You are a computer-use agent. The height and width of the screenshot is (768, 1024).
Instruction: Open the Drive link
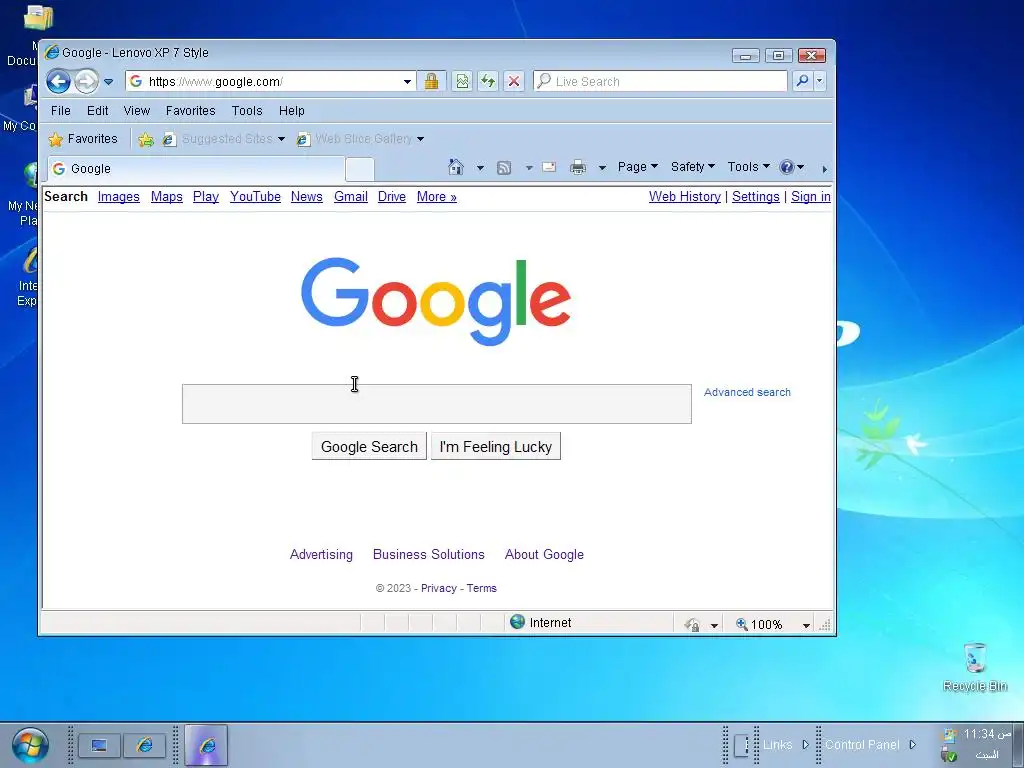tap(392, 197)
